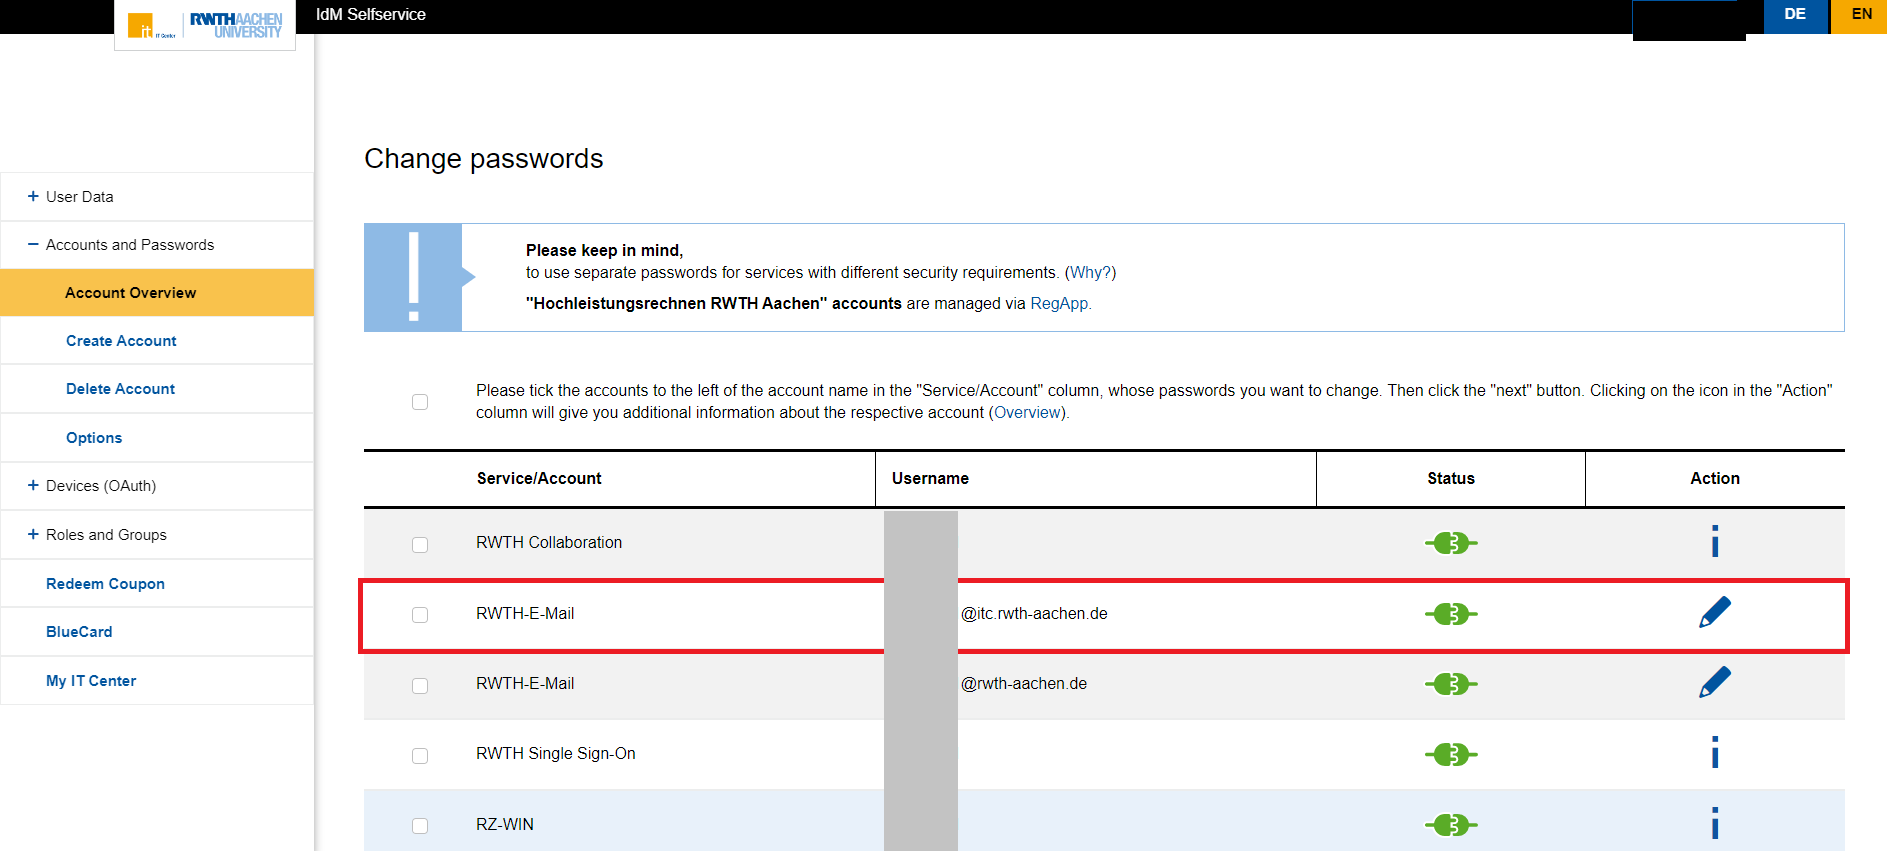Viewport: 1887px width, 851px height.
Task: Click @itc.rwth-aachen.de username text
Action: [1034, 613]
